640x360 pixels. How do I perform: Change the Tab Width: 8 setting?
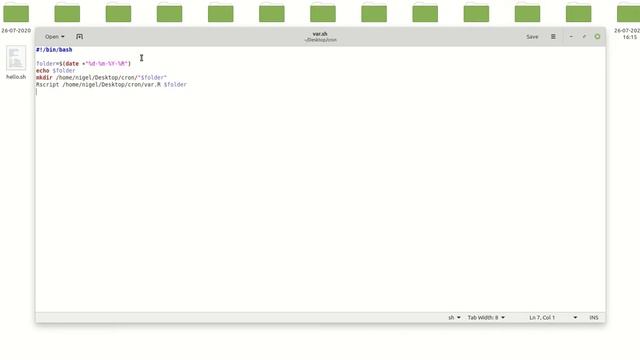pos(486,318)
